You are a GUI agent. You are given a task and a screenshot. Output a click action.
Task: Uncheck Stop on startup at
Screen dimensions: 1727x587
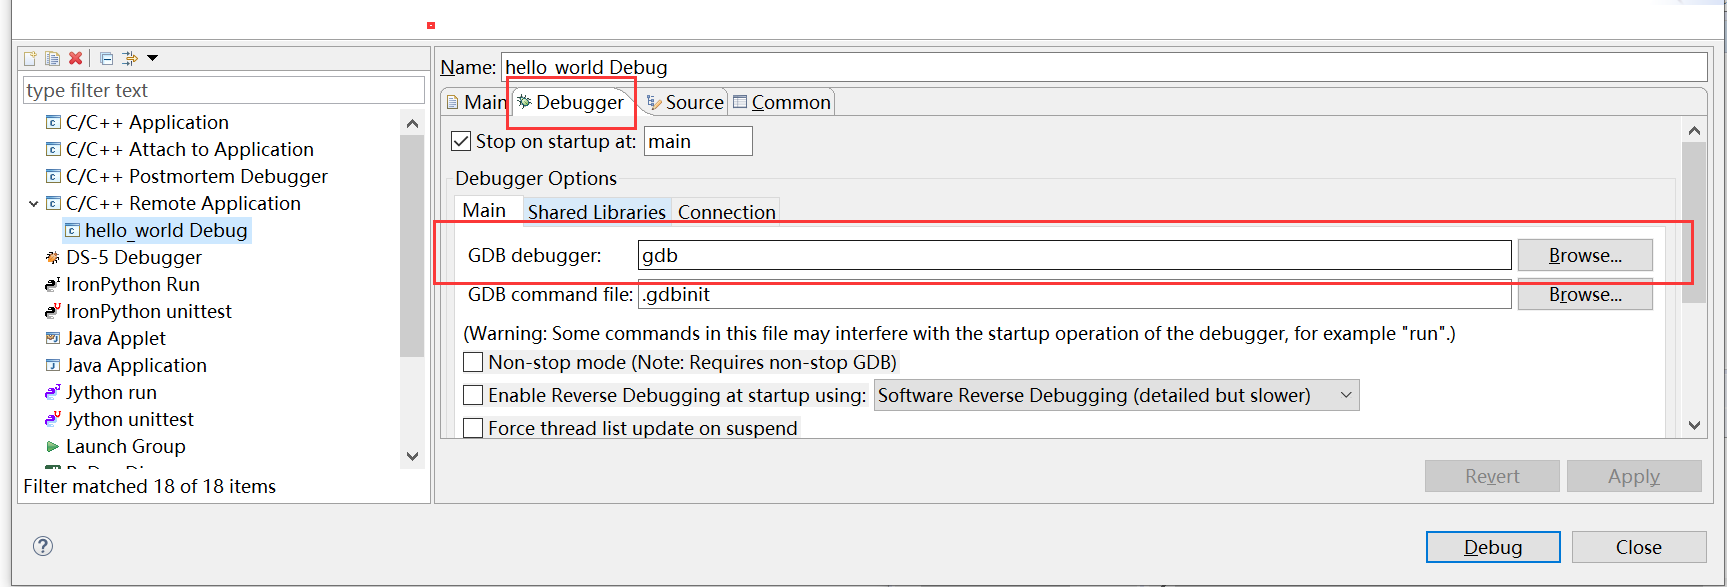[x=461, y=140]
